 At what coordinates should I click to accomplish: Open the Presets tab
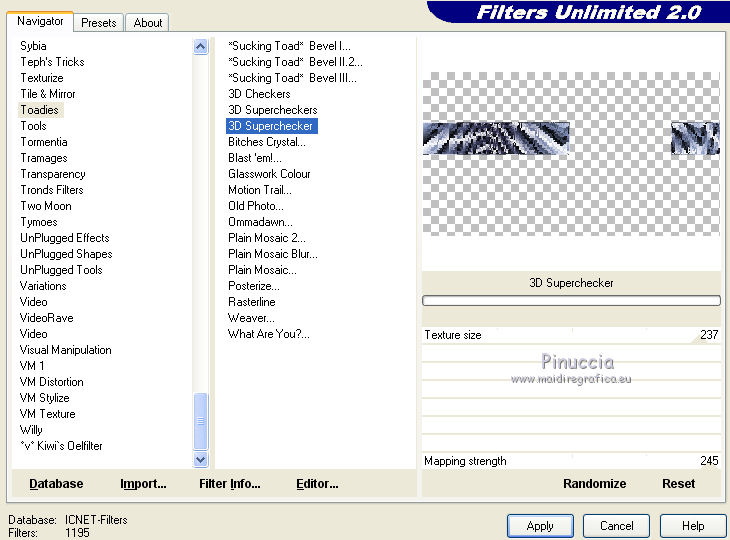(98, 23)
